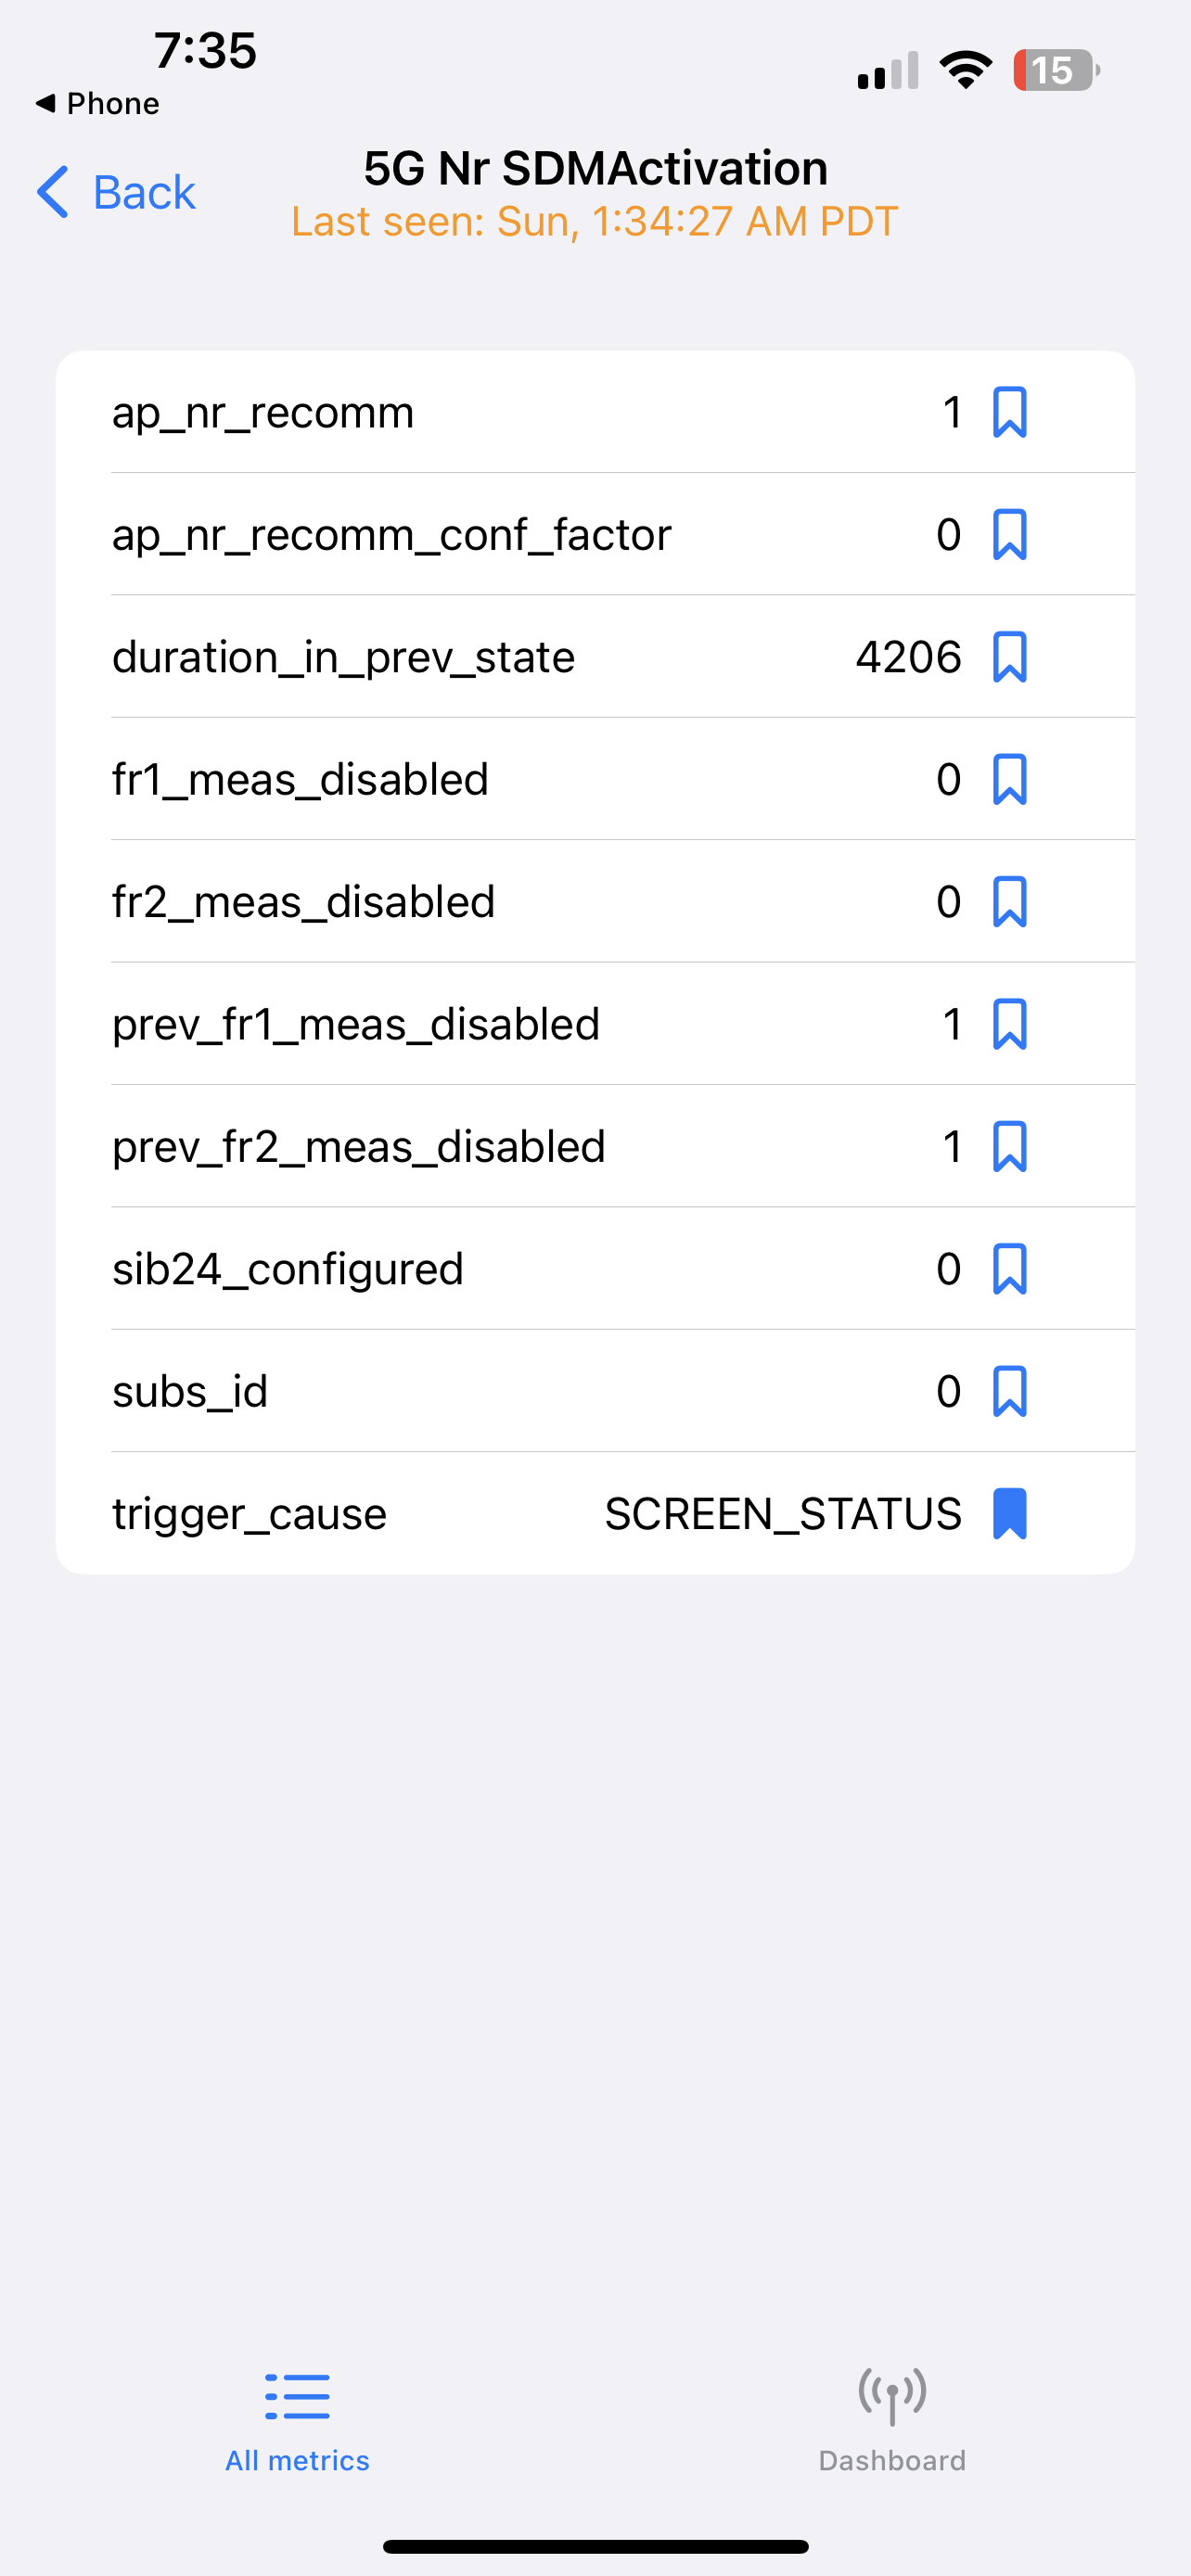Select the trigger_cause SCREEN_STATUS row
This screenshot has height=2576, width=1191.
[x=595, y=1513]
